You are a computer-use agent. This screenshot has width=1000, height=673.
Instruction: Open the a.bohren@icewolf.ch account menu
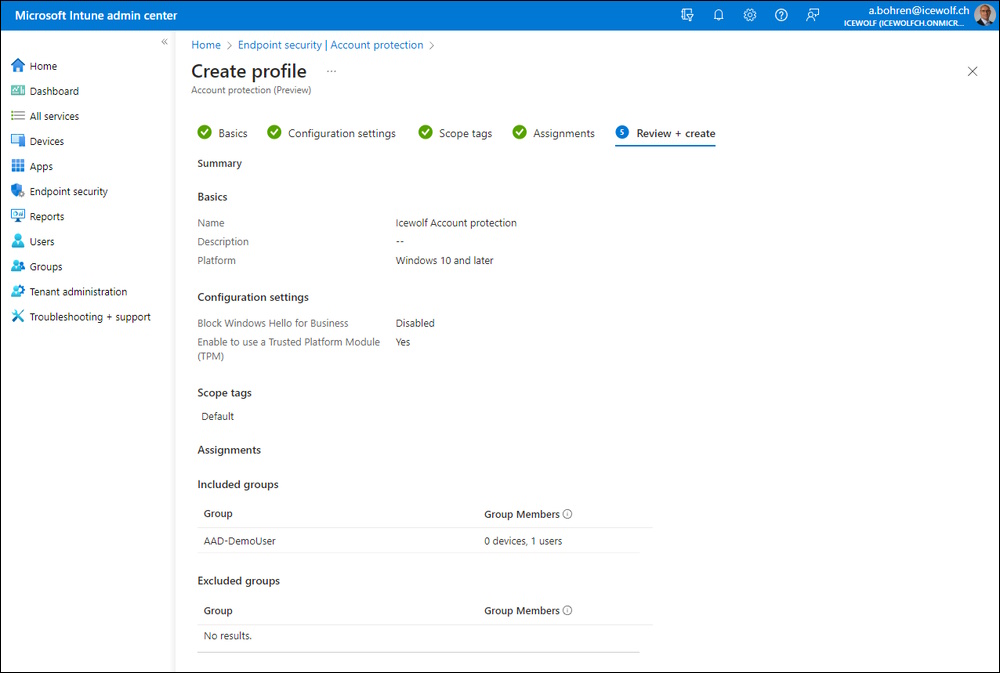pyautogui.click(x=918, y=15)
